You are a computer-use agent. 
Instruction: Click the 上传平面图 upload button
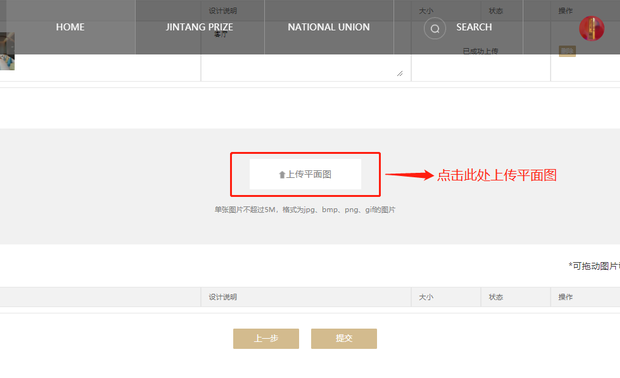(x=305, y=174)
